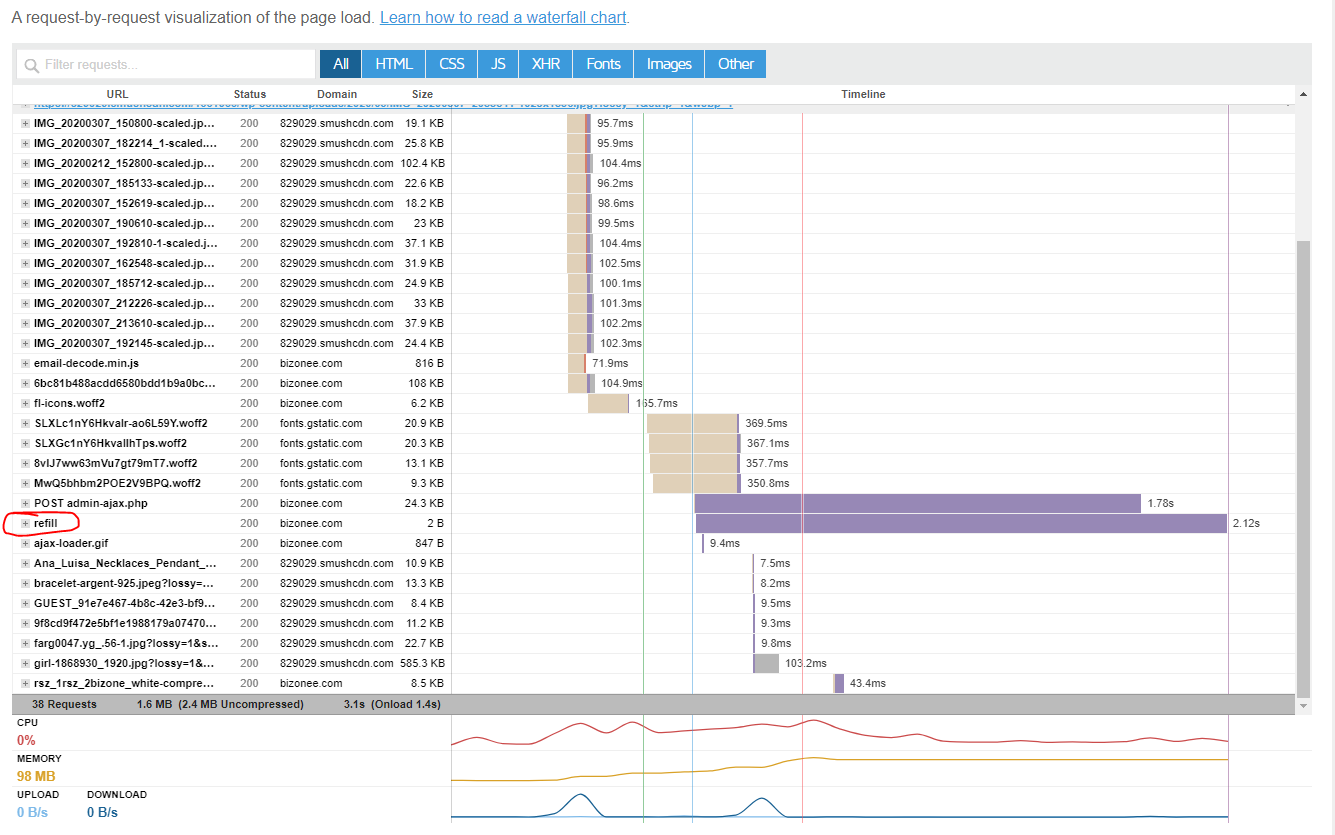Focus the Filter requests input field
This screenshot has height=835, width=1335.
coord(166,64)
